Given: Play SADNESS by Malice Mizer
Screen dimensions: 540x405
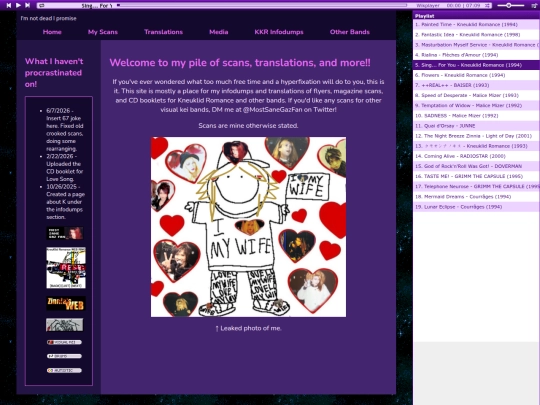Looking at the screenshot, I should (x=476, y=116).
